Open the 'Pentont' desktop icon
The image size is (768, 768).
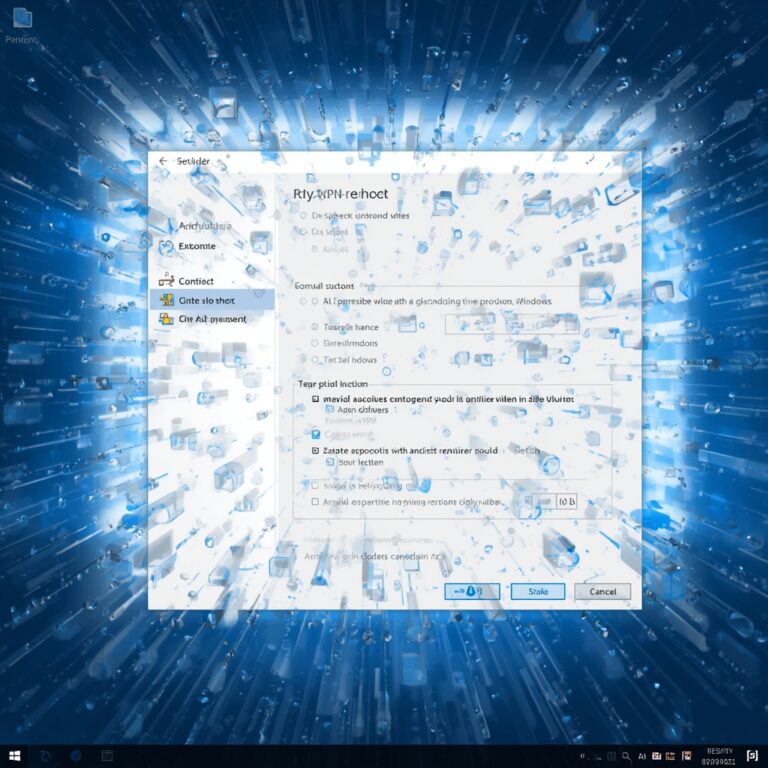22,24
